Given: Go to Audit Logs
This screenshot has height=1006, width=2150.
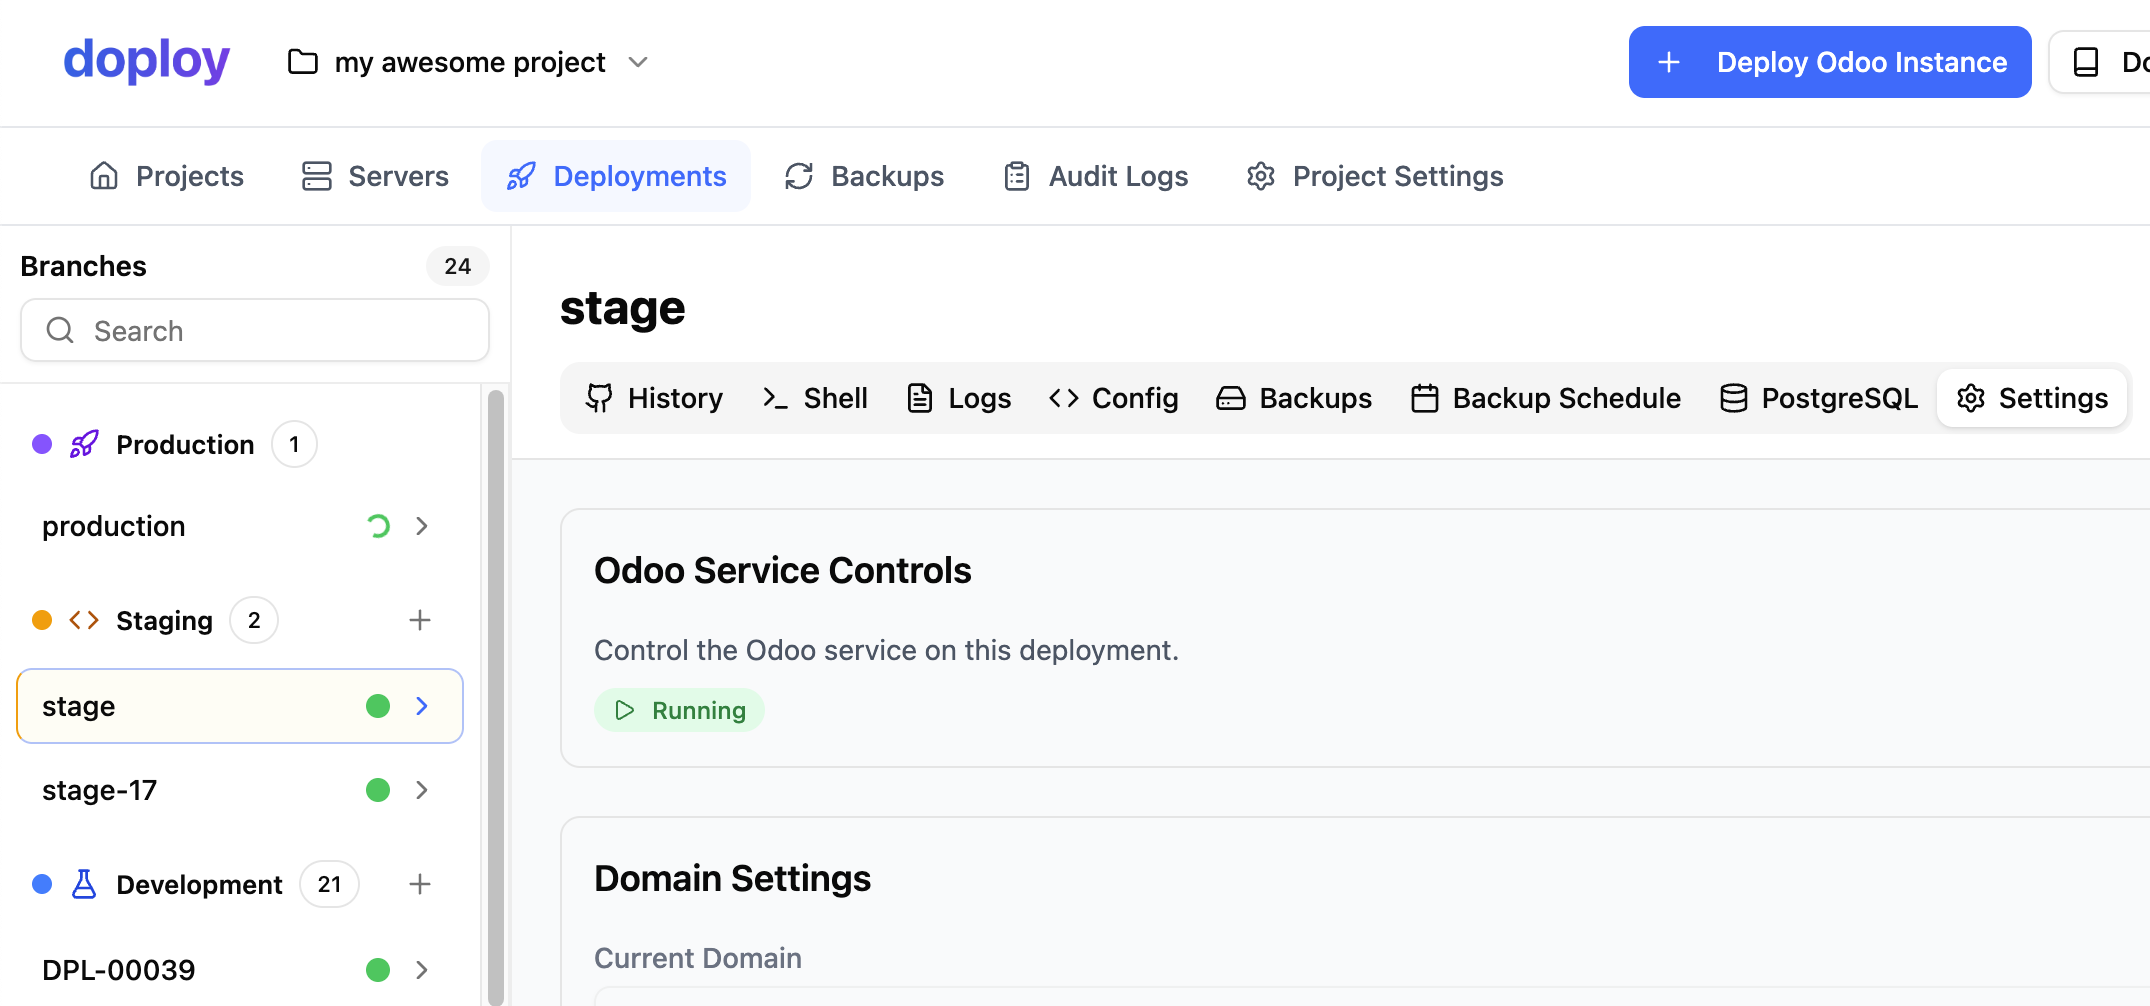Looking at the screenshot, I should point(1096,176).
